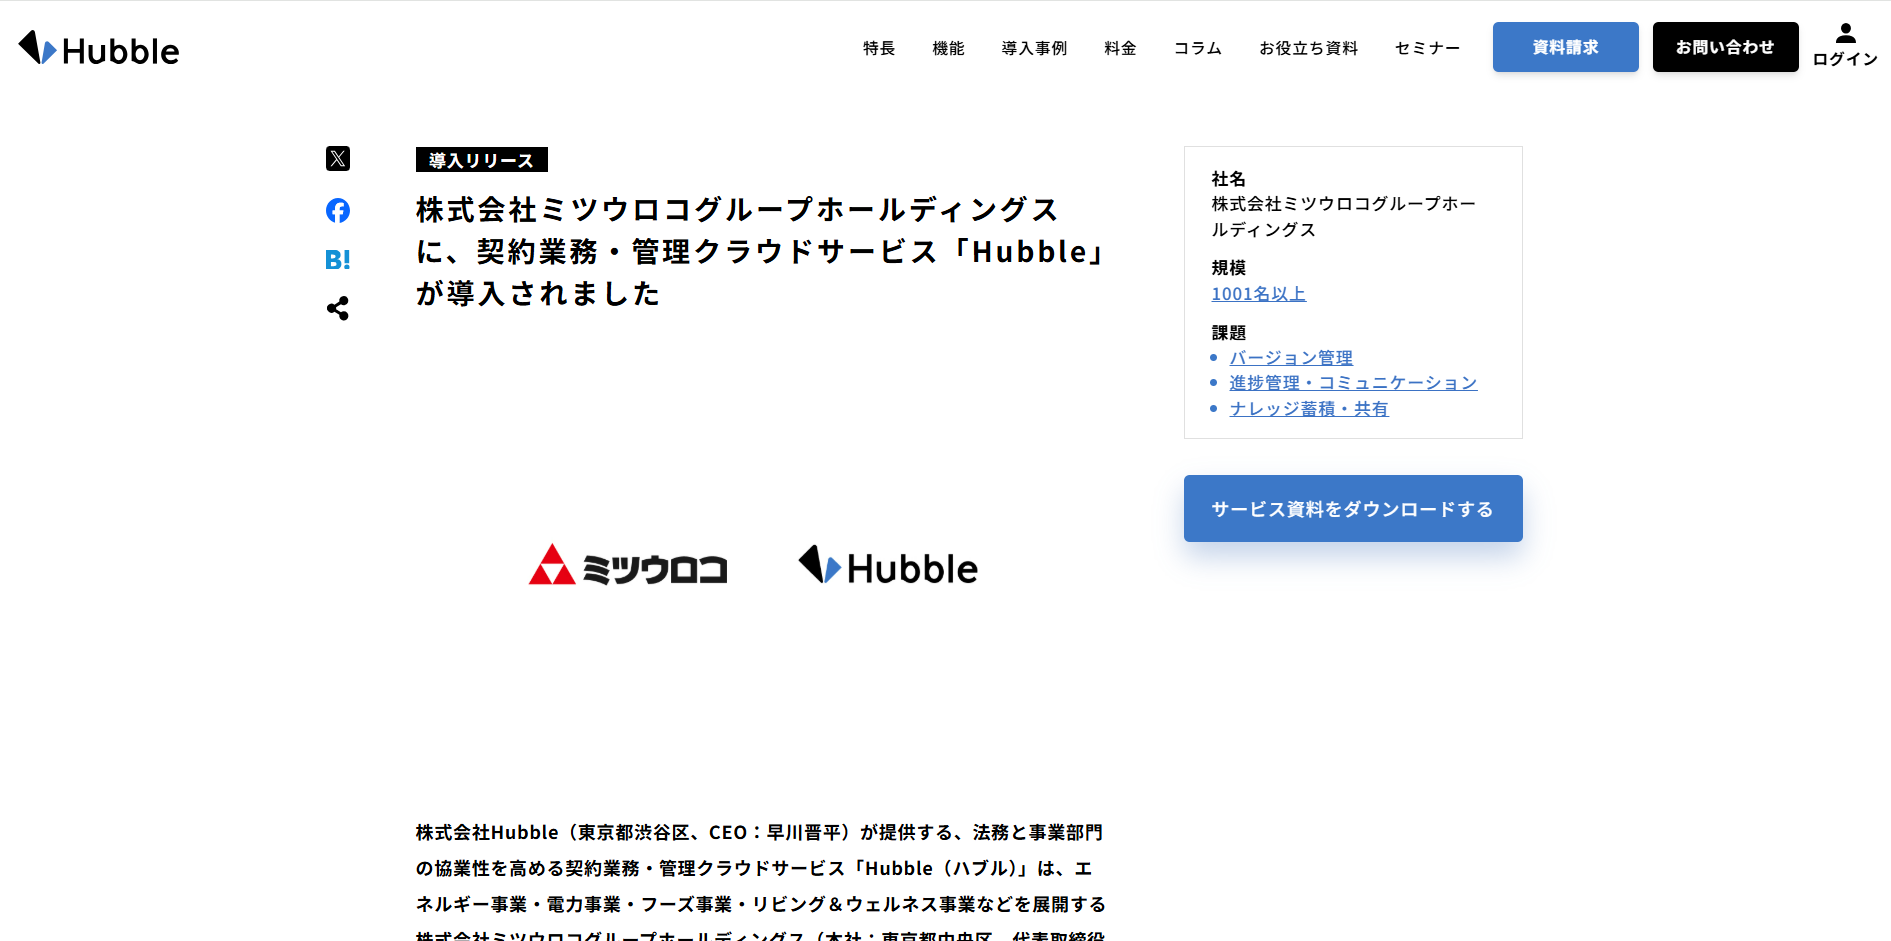
Task: Click the bullet beside バージョン管理
Action: 1215,357
